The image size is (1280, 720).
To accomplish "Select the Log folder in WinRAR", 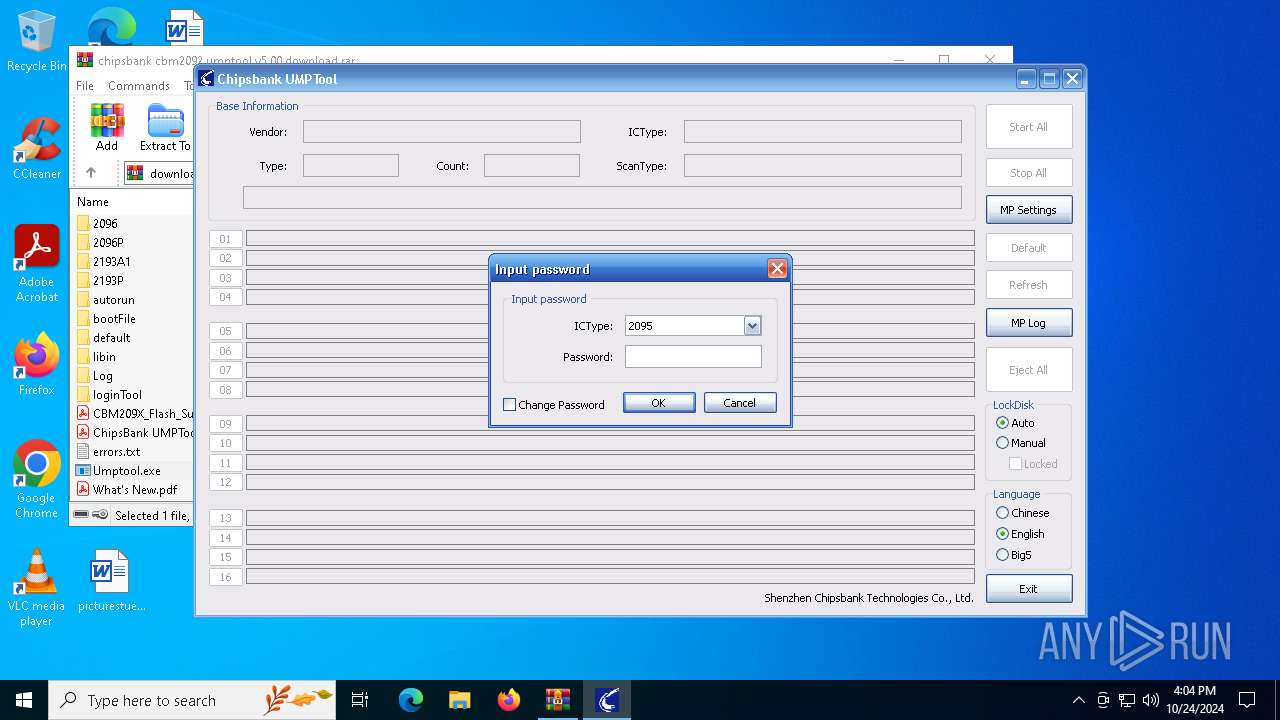I will [x=103, y=376].
